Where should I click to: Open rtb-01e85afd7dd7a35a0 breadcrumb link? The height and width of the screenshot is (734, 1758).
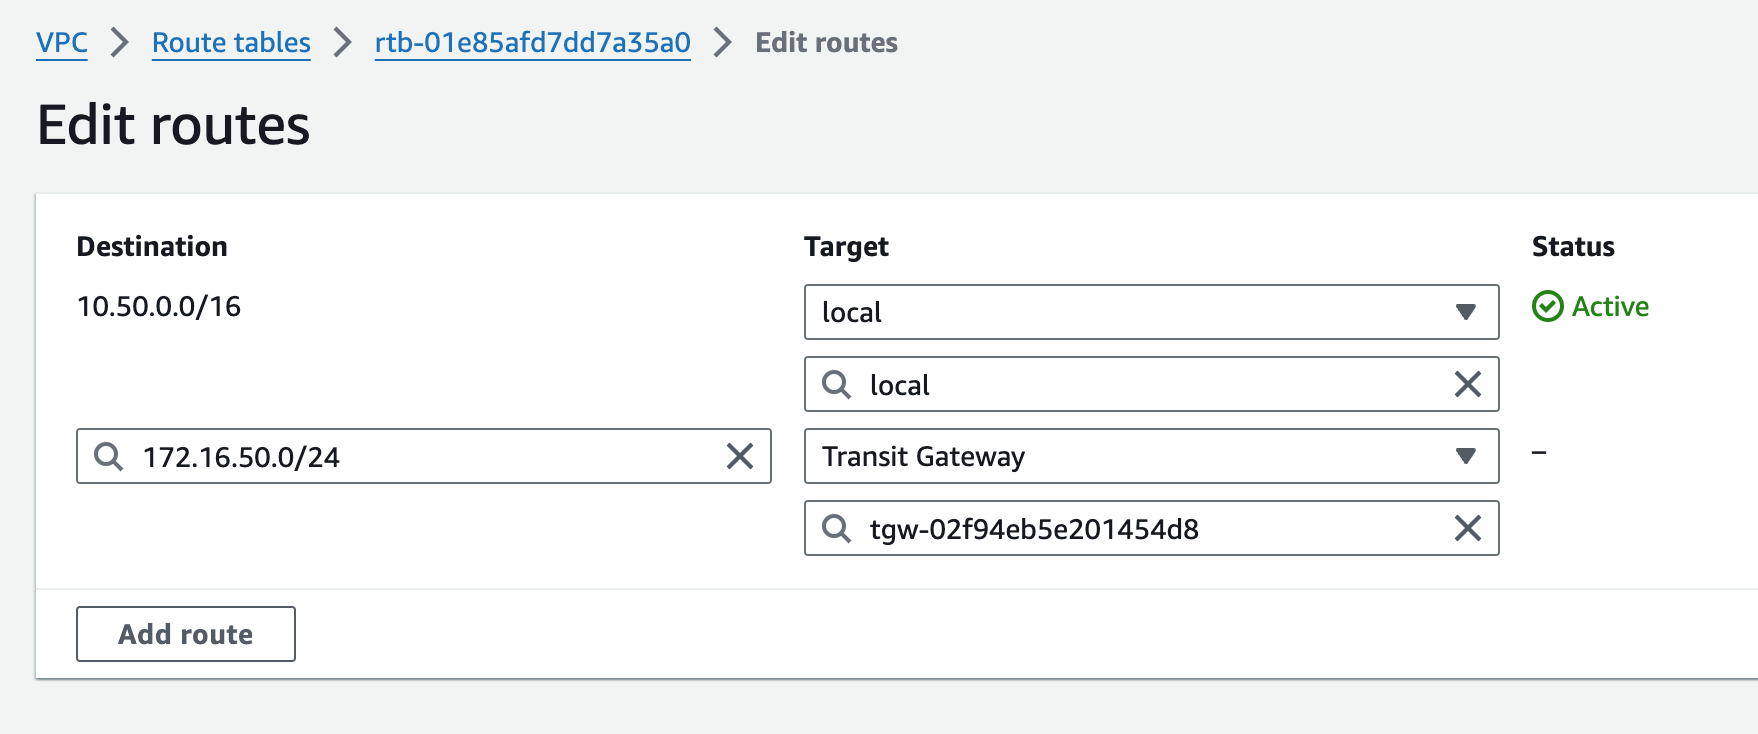click(533, 42)
